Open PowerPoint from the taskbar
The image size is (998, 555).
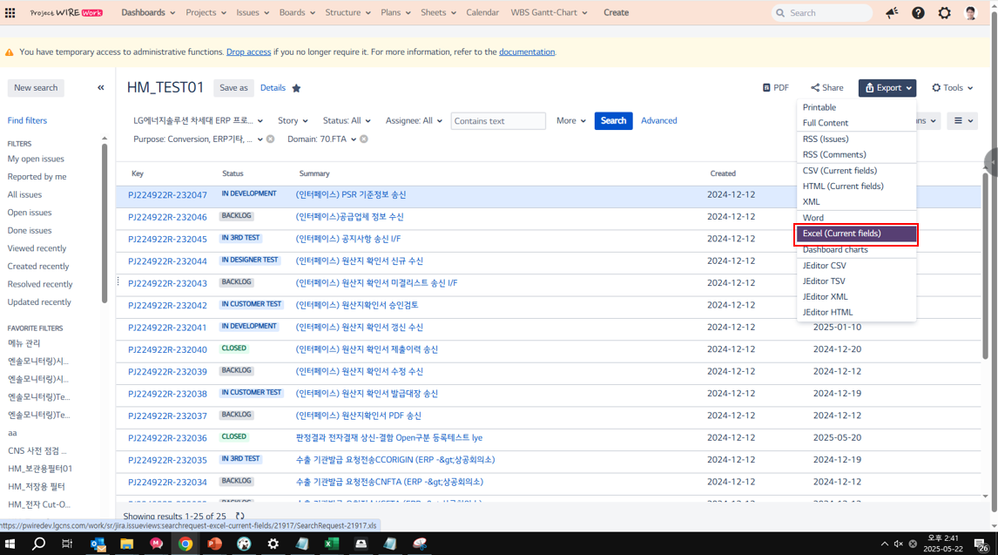(214, 544)
